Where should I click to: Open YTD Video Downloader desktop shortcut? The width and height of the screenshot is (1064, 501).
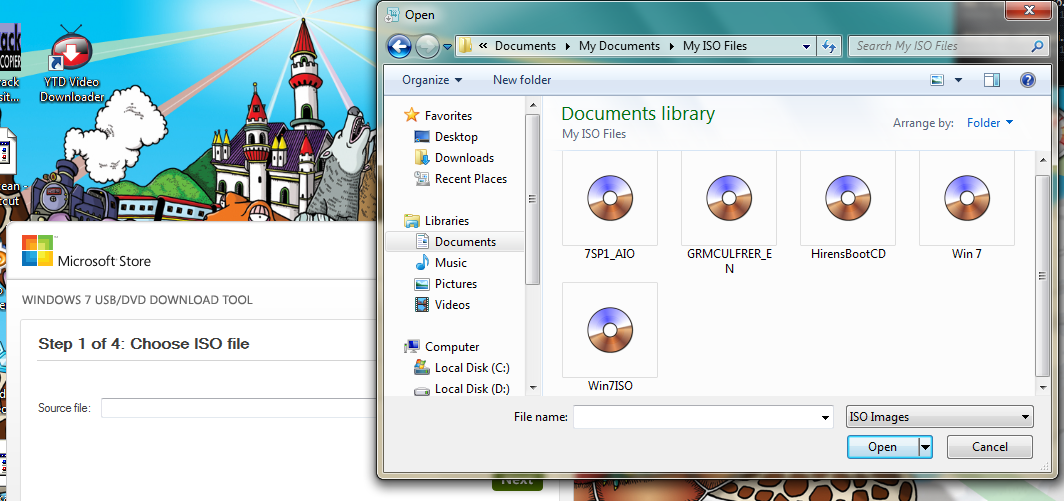pos(72,66)
